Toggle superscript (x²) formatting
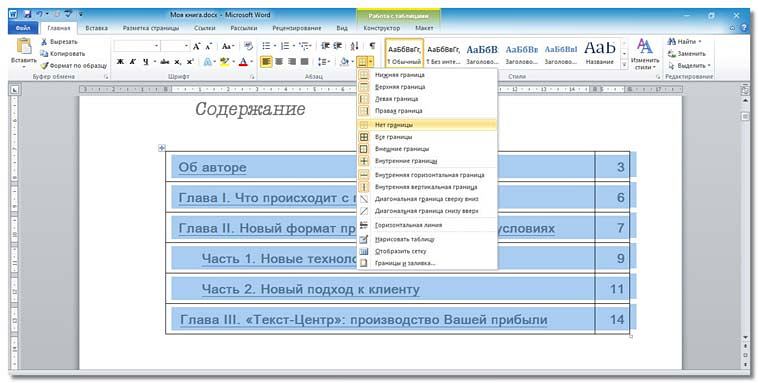Viewport: 758px width, 383px height. click(x=190, y=62)
